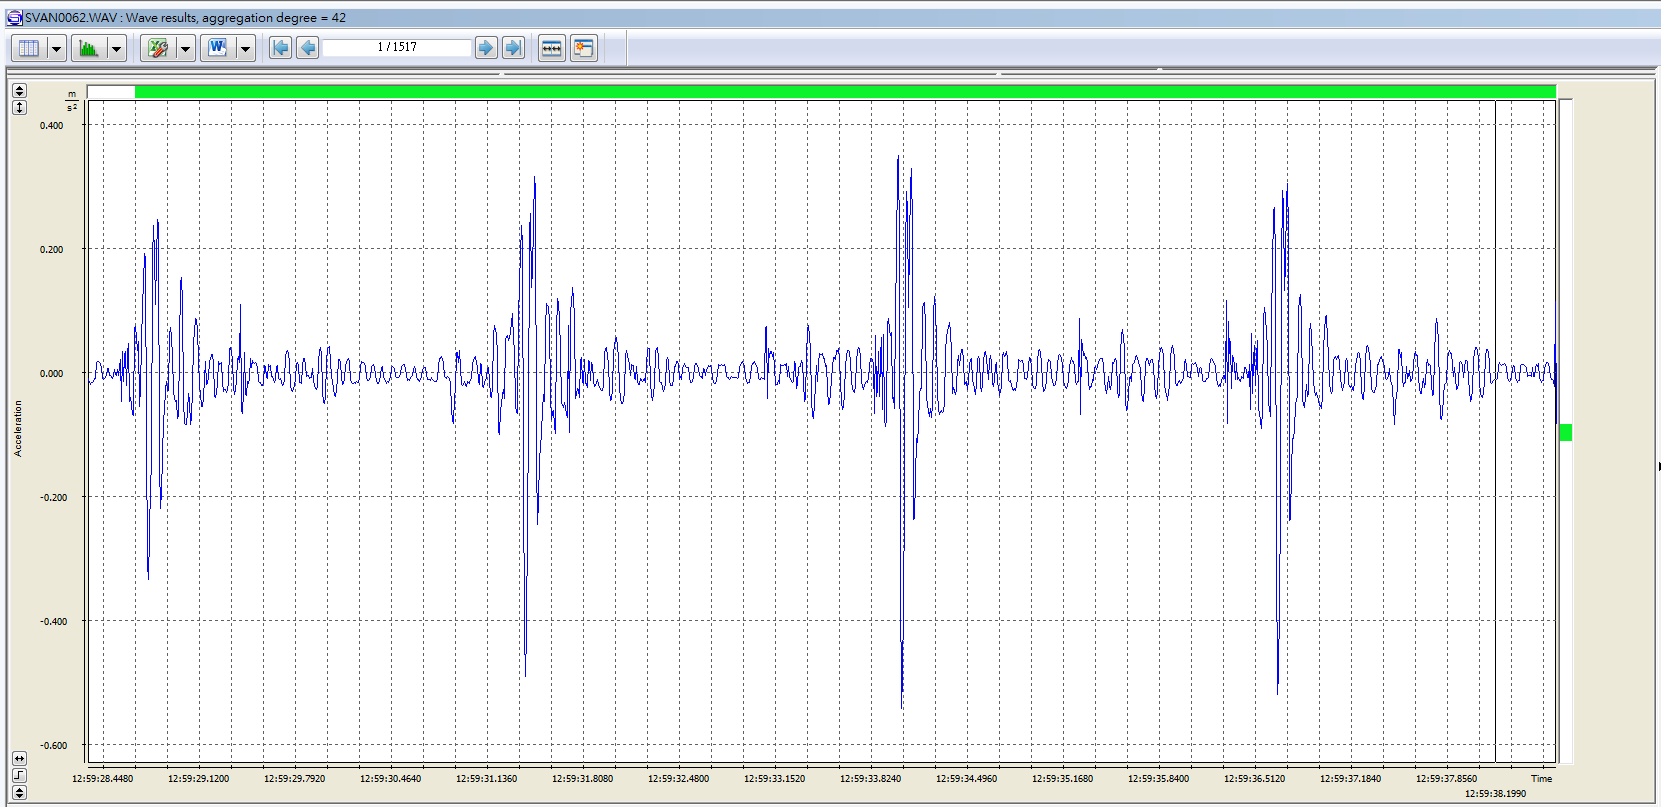Click the top-left vertical spin arrows button
The height and width of the screenshot is (808, 1661).
19,91
